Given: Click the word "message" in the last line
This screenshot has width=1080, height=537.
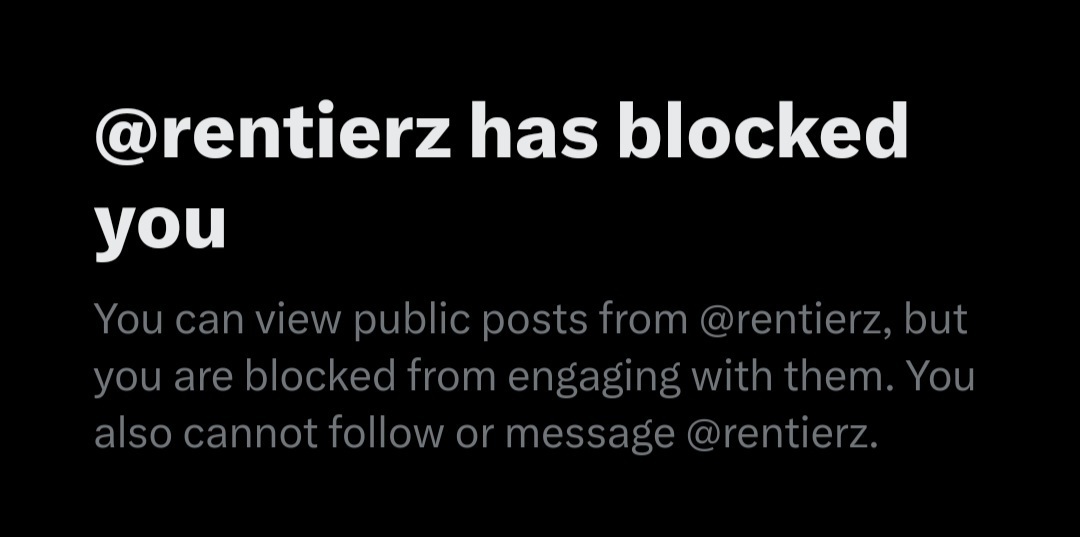Looking at the screenshot, I should [590, 436].
